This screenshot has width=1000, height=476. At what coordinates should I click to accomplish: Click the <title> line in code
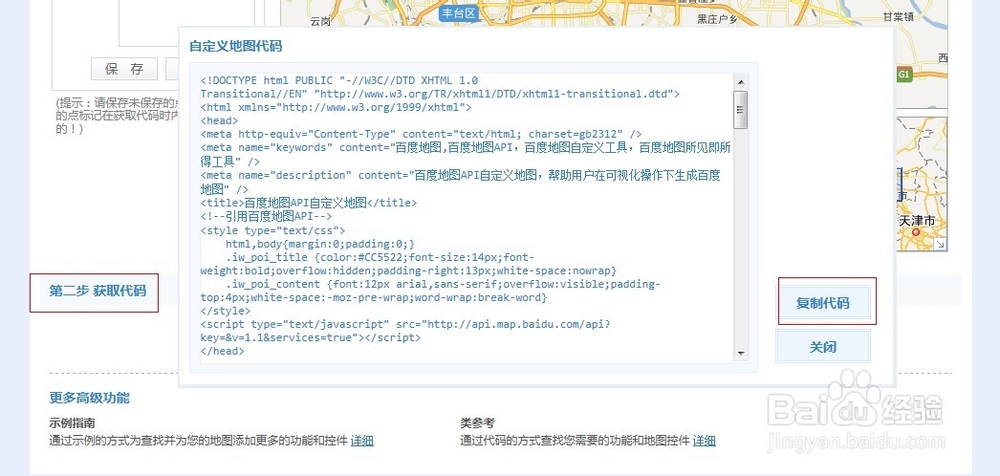click(308, 203)
